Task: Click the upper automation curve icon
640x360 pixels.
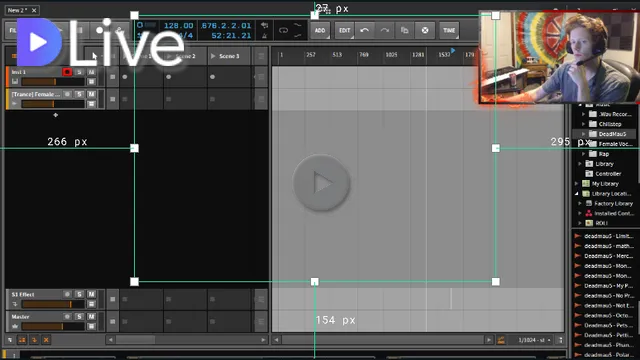Action: (x=298, y=26)
